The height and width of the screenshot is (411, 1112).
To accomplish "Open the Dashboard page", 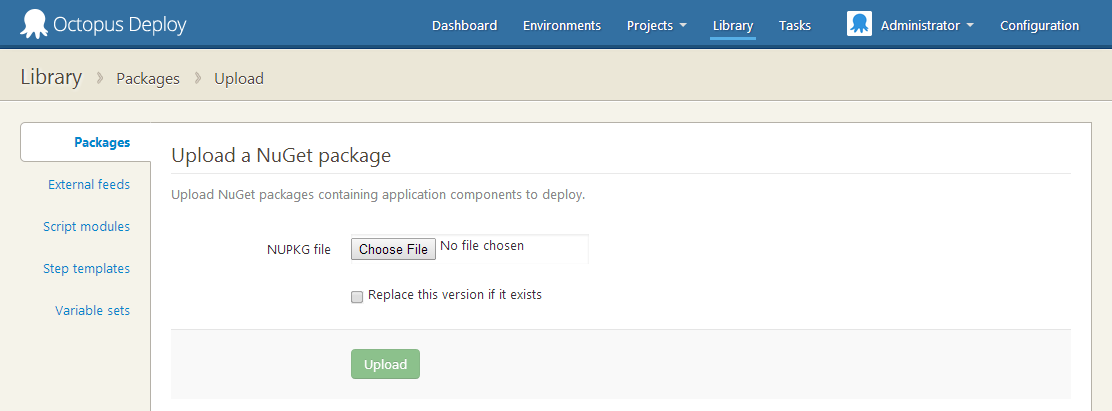I will [x=465, y=26].
